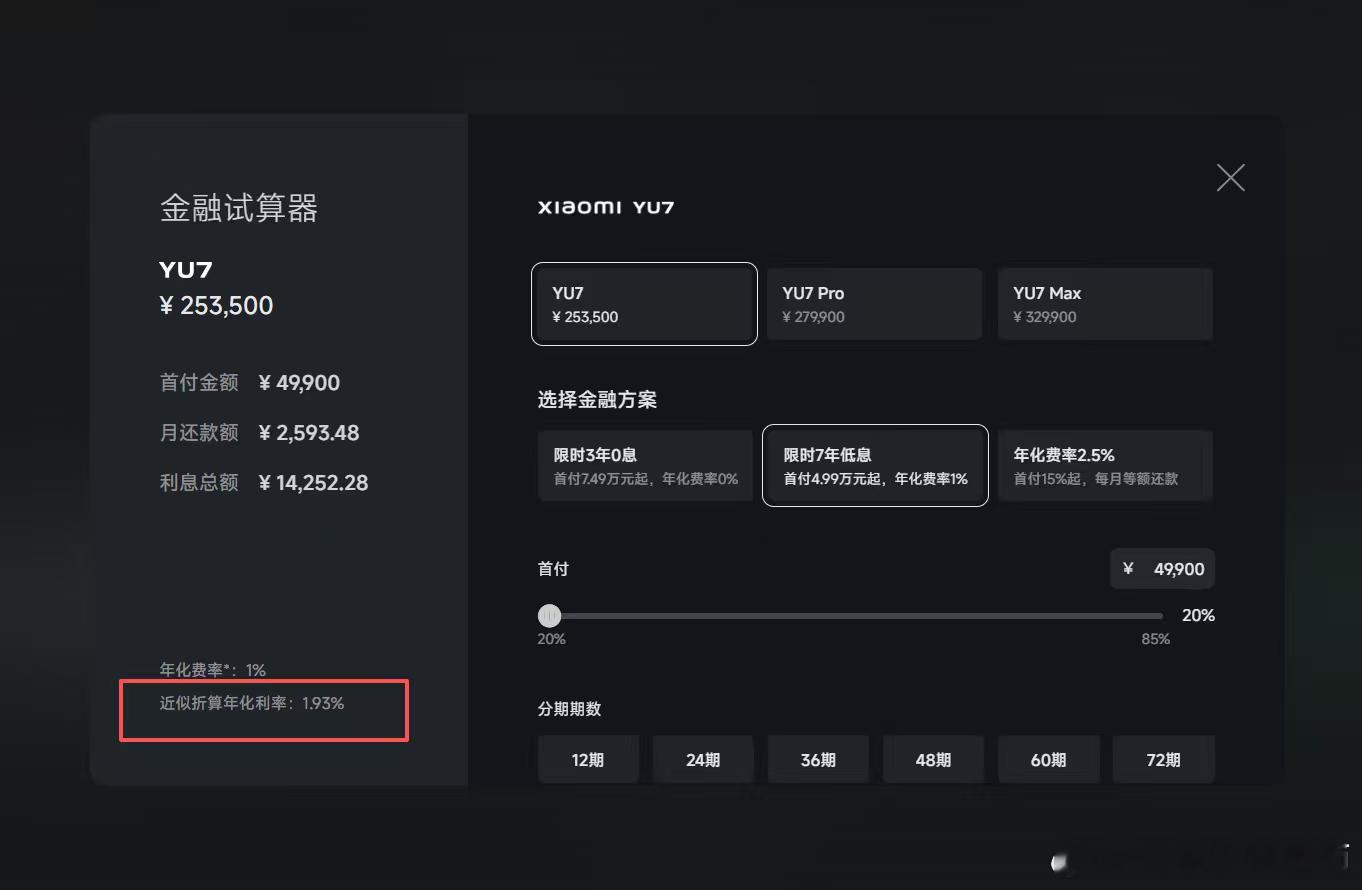Select the 48期 installment term
This screenshot has width=1362, height=890.
click(x=933, y=760)
